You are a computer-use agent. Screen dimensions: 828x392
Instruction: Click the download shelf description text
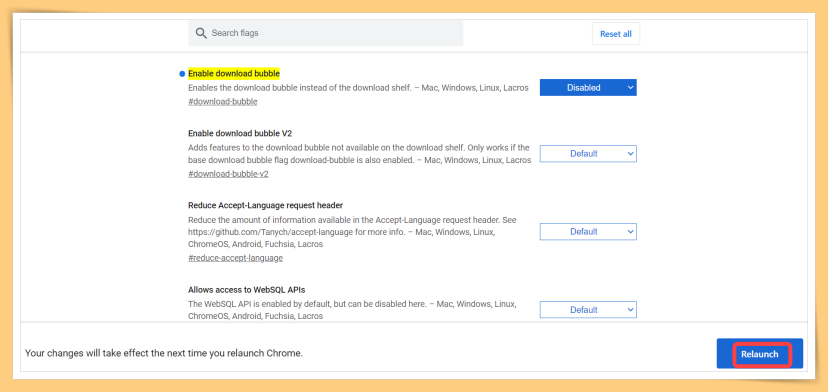click(x=358, y=88)
